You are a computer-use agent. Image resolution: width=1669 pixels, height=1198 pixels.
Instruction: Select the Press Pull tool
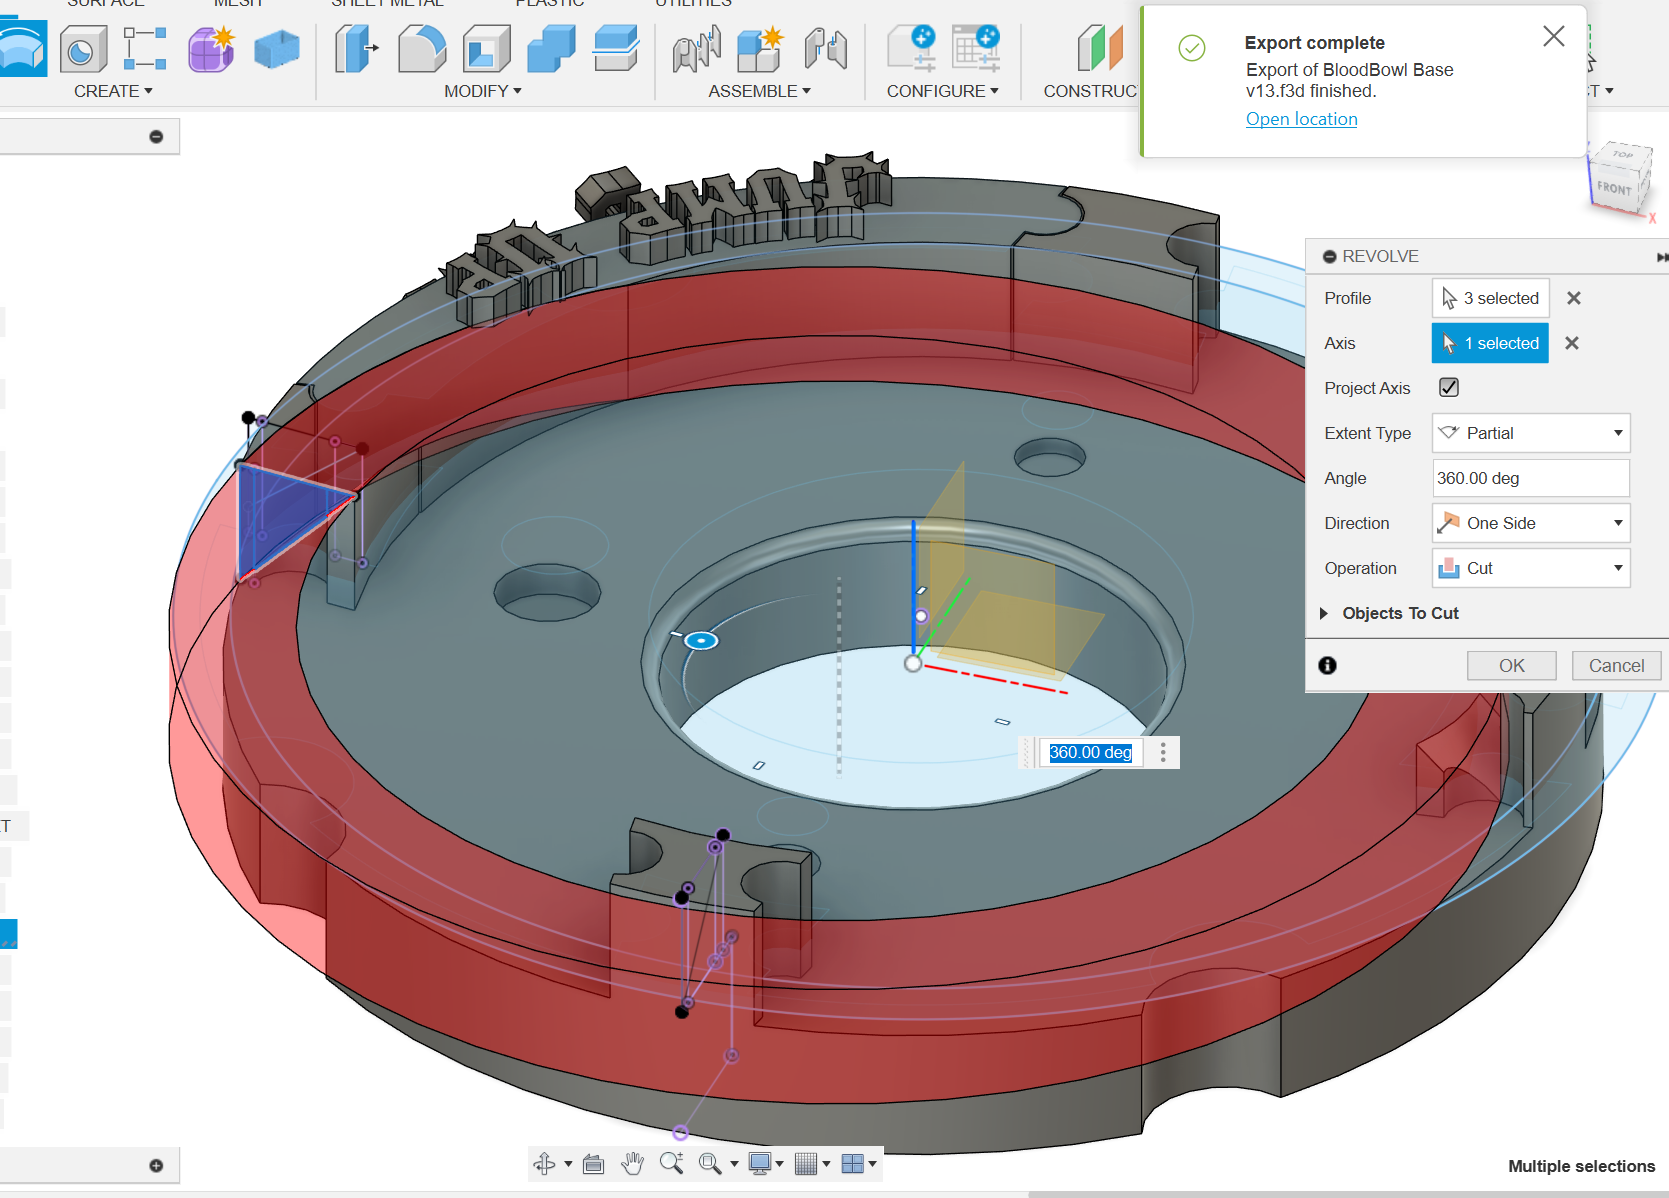356,48
